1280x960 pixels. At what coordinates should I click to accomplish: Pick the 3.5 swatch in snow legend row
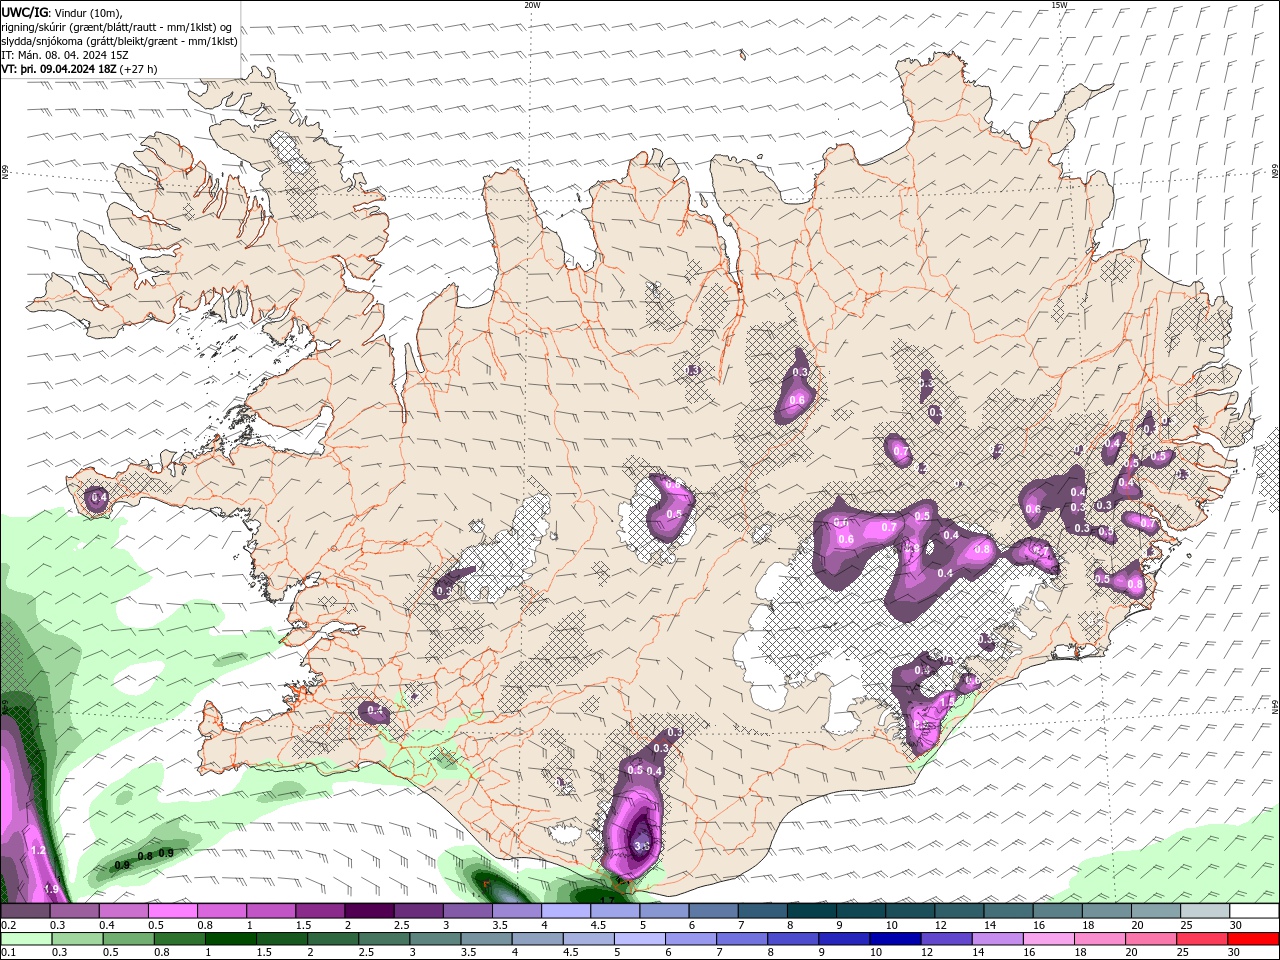518,910
